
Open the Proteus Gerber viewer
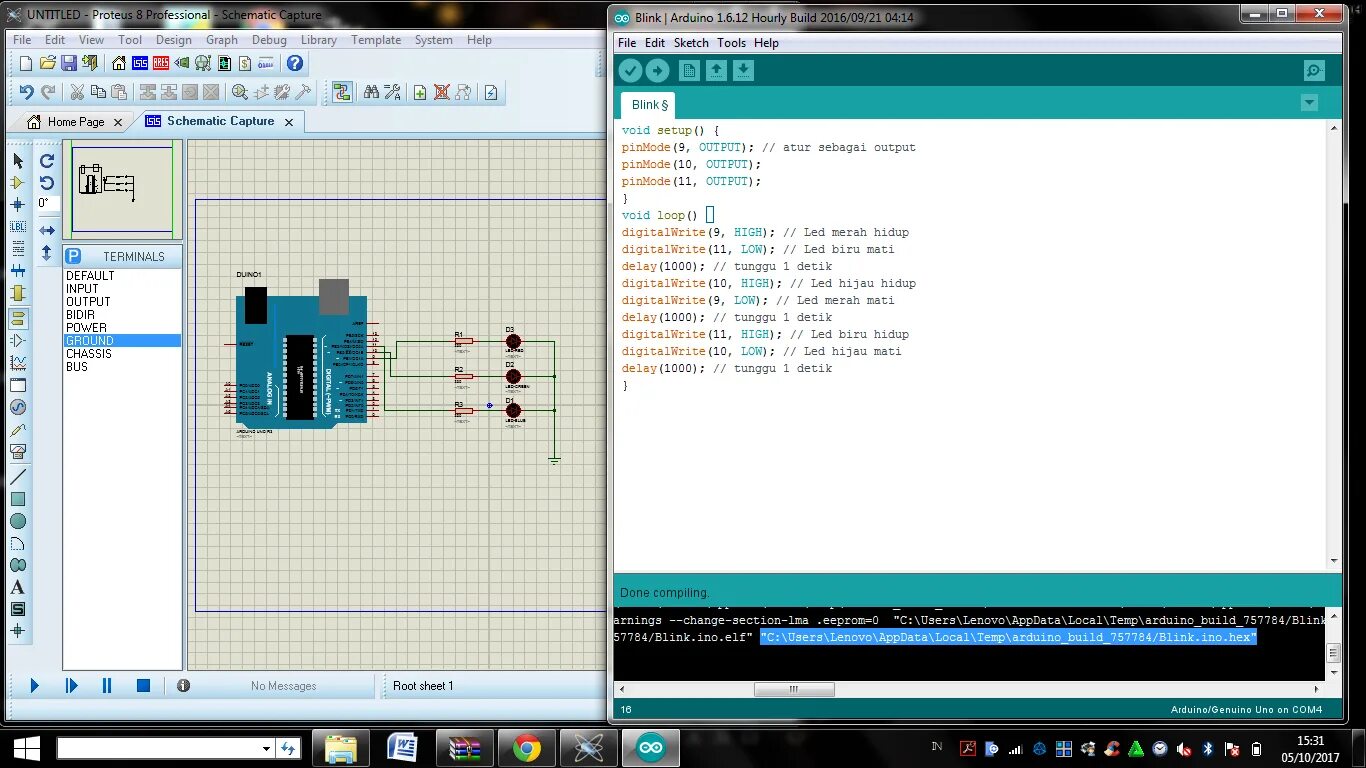(x=203, y=63)
